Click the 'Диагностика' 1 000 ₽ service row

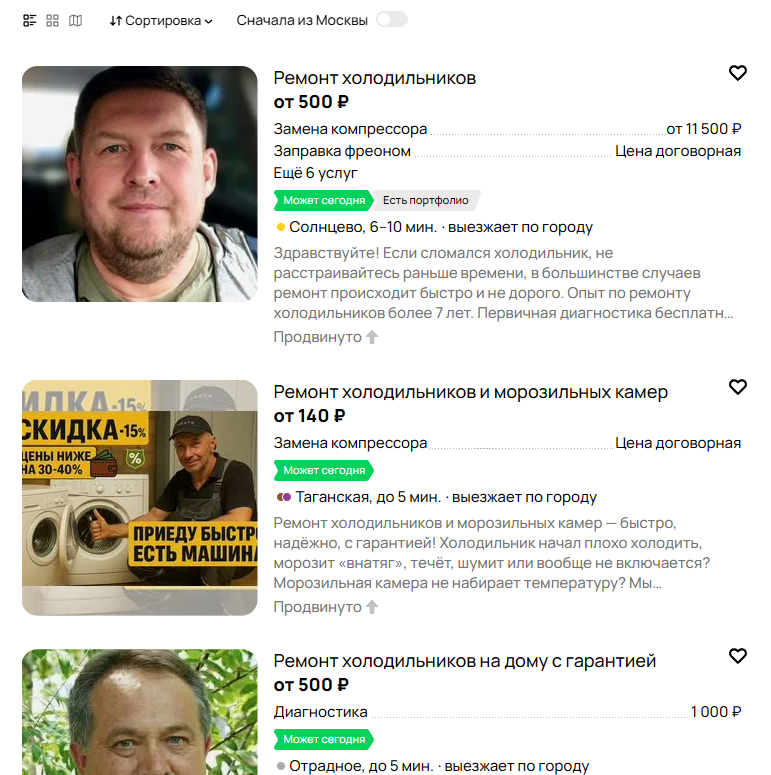click(x=508, y=712)
